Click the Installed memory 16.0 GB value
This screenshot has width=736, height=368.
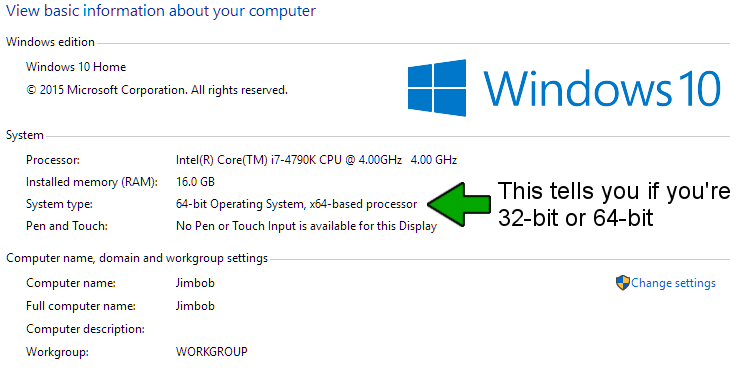[x=195, y=182]
